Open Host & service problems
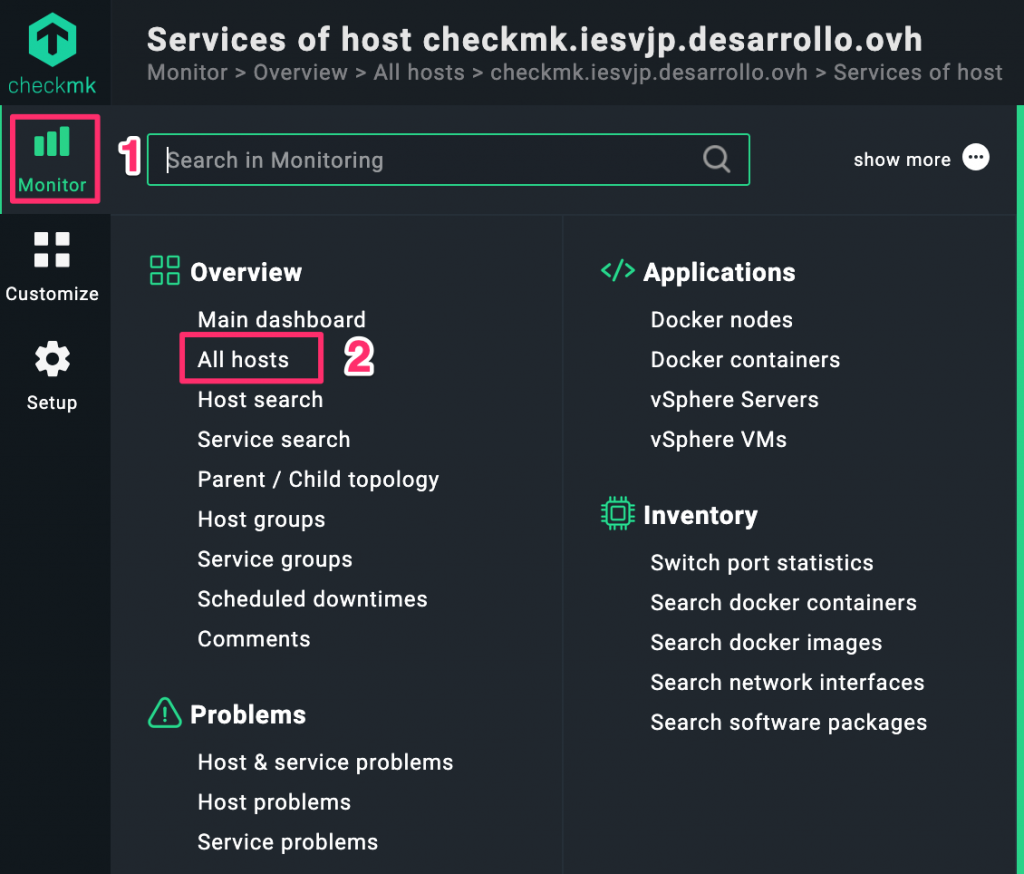This screenshot has width=1024, height=874. tap(325, 763)
